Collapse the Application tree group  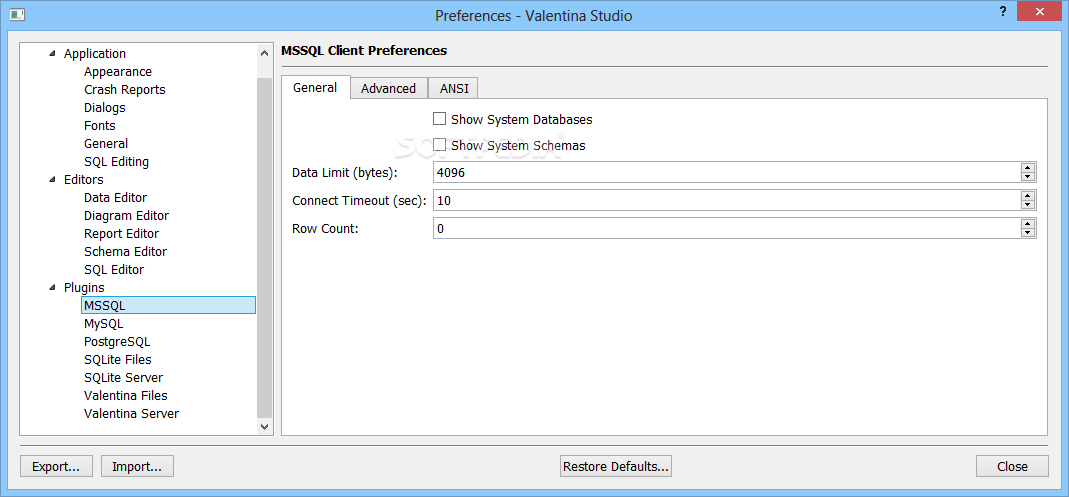pos(52,54)
